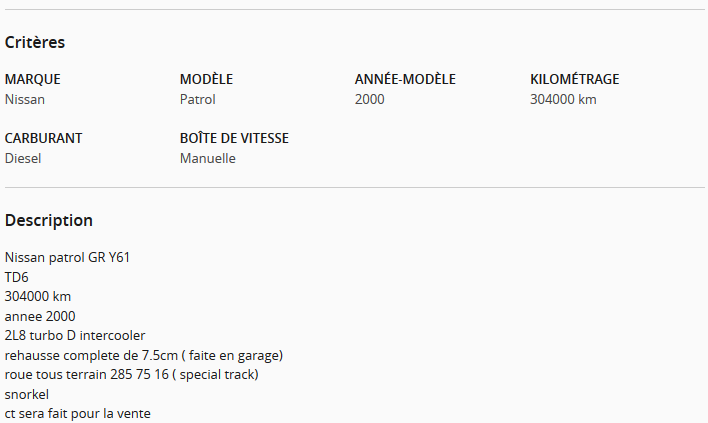Image resolution: width=708 pixels, height=423 pixels.
Task: Click the 'rehausse complete de 7.5cm' line
Action: tap(144, 355)
